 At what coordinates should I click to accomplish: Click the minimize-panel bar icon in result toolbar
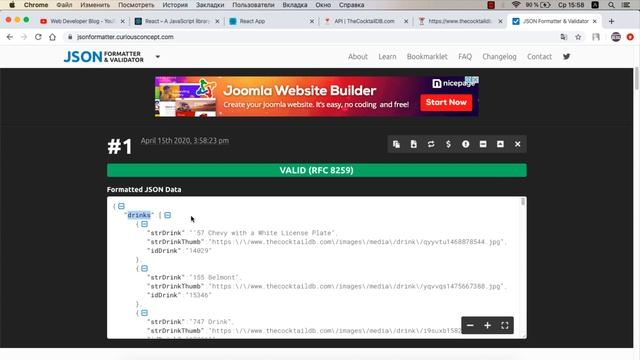tap(483, 144)
